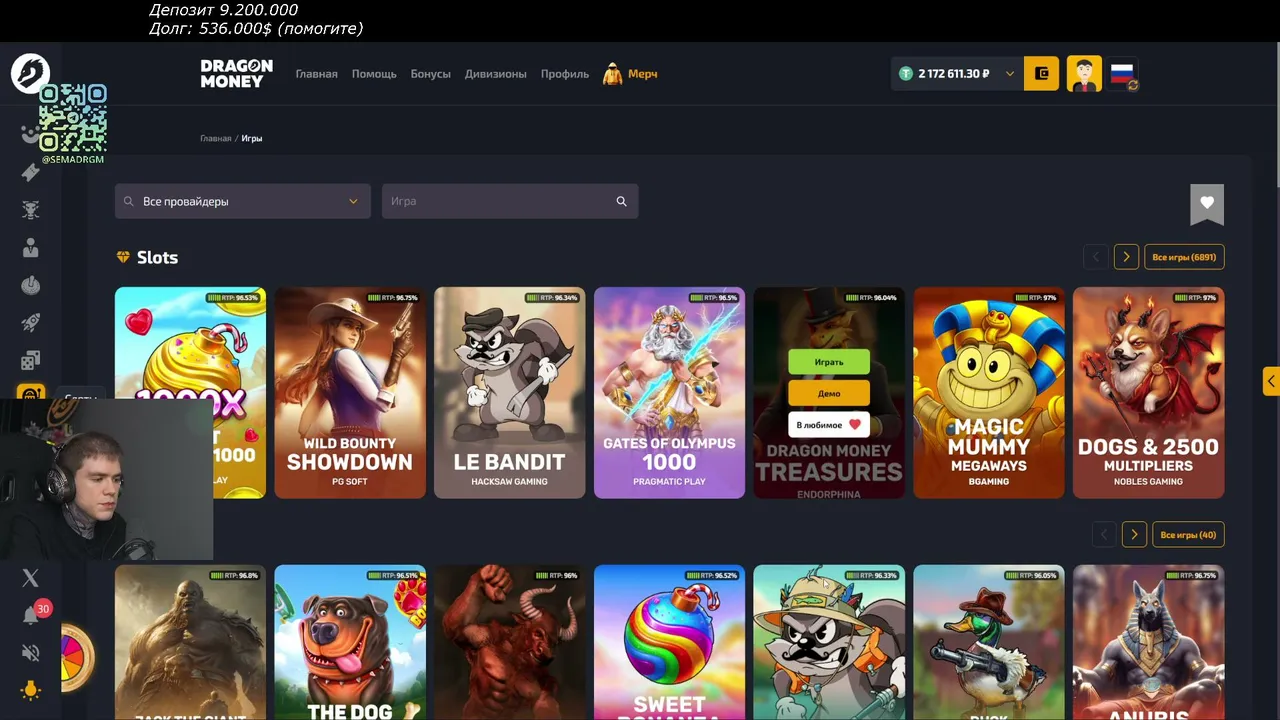The image size is (1280, 720).
Task: Open favorites via the heart bookmark
Action: pos(1207,204)
